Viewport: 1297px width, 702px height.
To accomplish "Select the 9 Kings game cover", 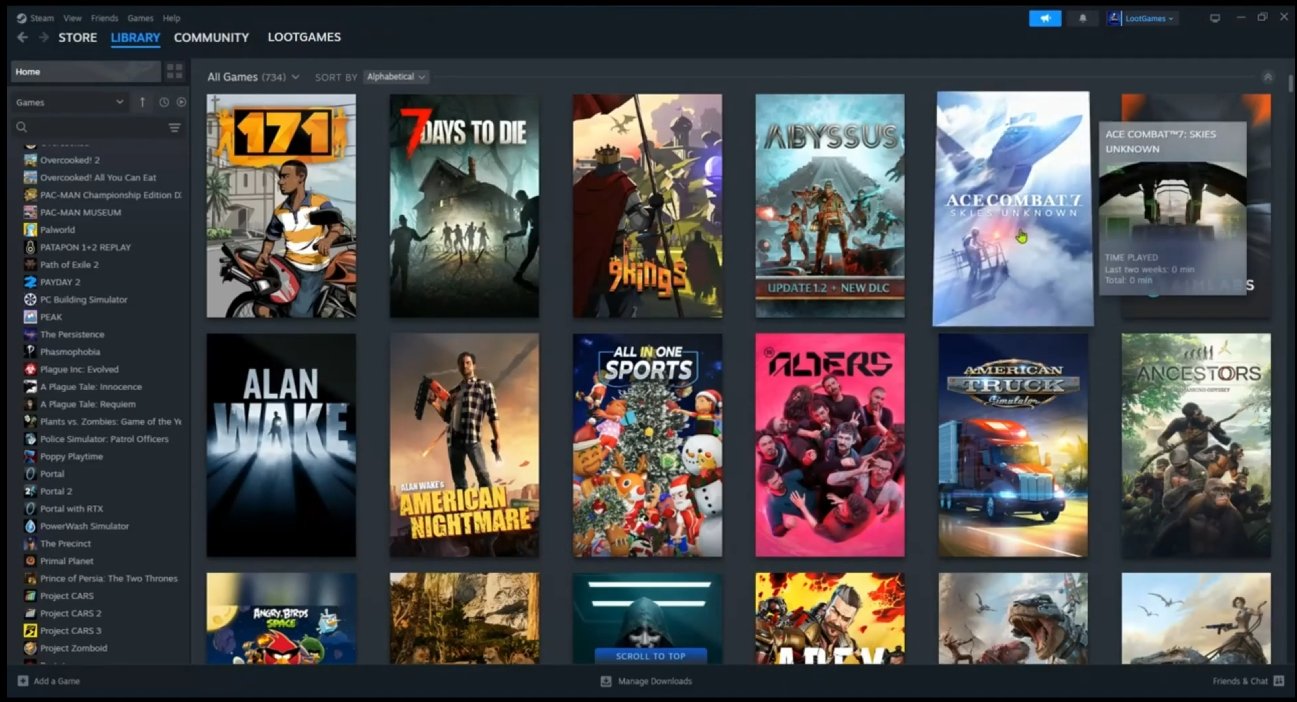I will (x=647, y=206).
